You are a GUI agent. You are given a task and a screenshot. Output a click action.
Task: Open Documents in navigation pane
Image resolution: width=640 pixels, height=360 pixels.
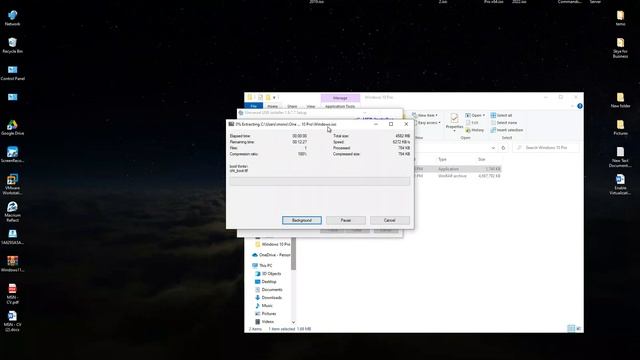coord(268,289)
